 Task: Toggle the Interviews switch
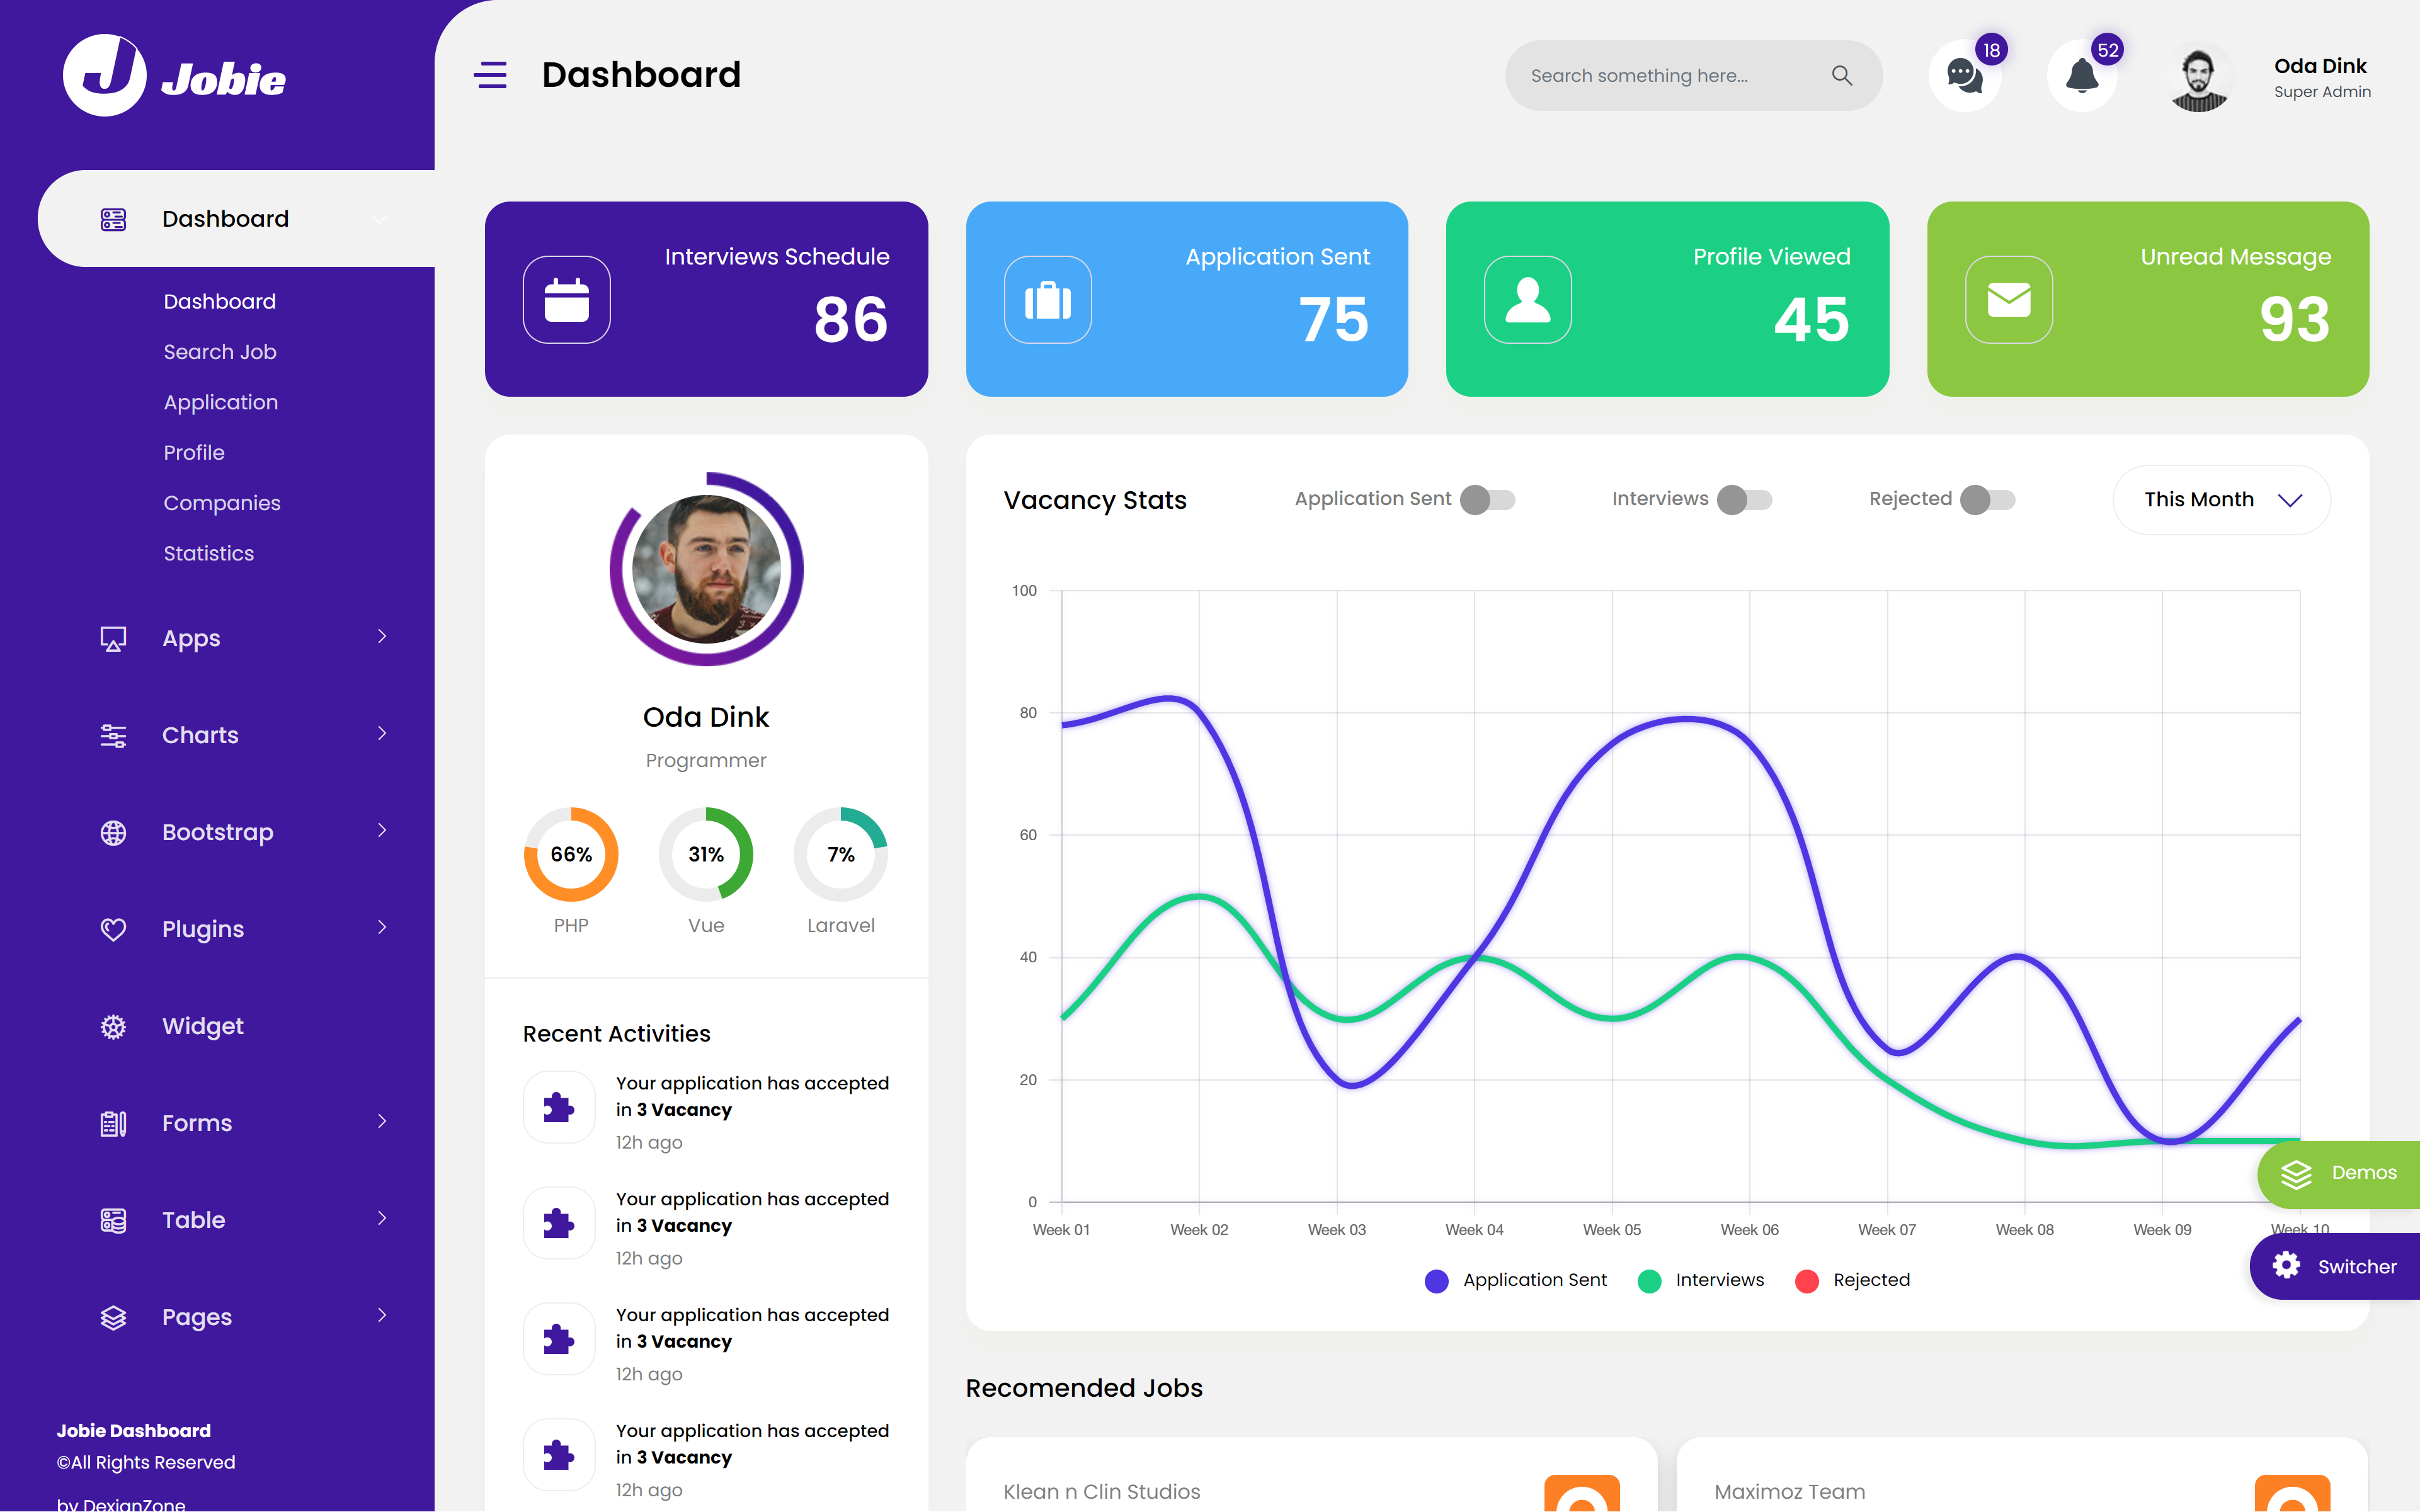click(x=1744, y=500)
